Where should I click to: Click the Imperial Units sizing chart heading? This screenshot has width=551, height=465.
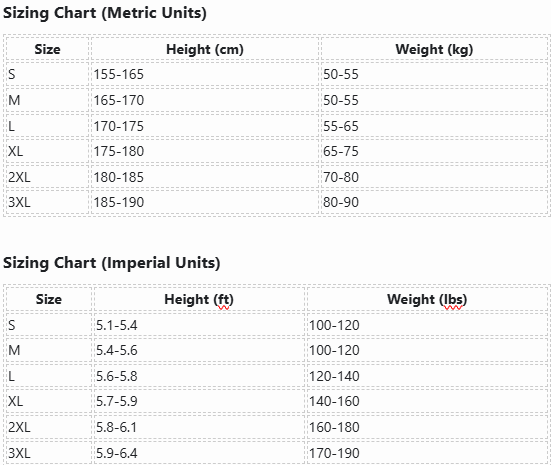[112, 263]
